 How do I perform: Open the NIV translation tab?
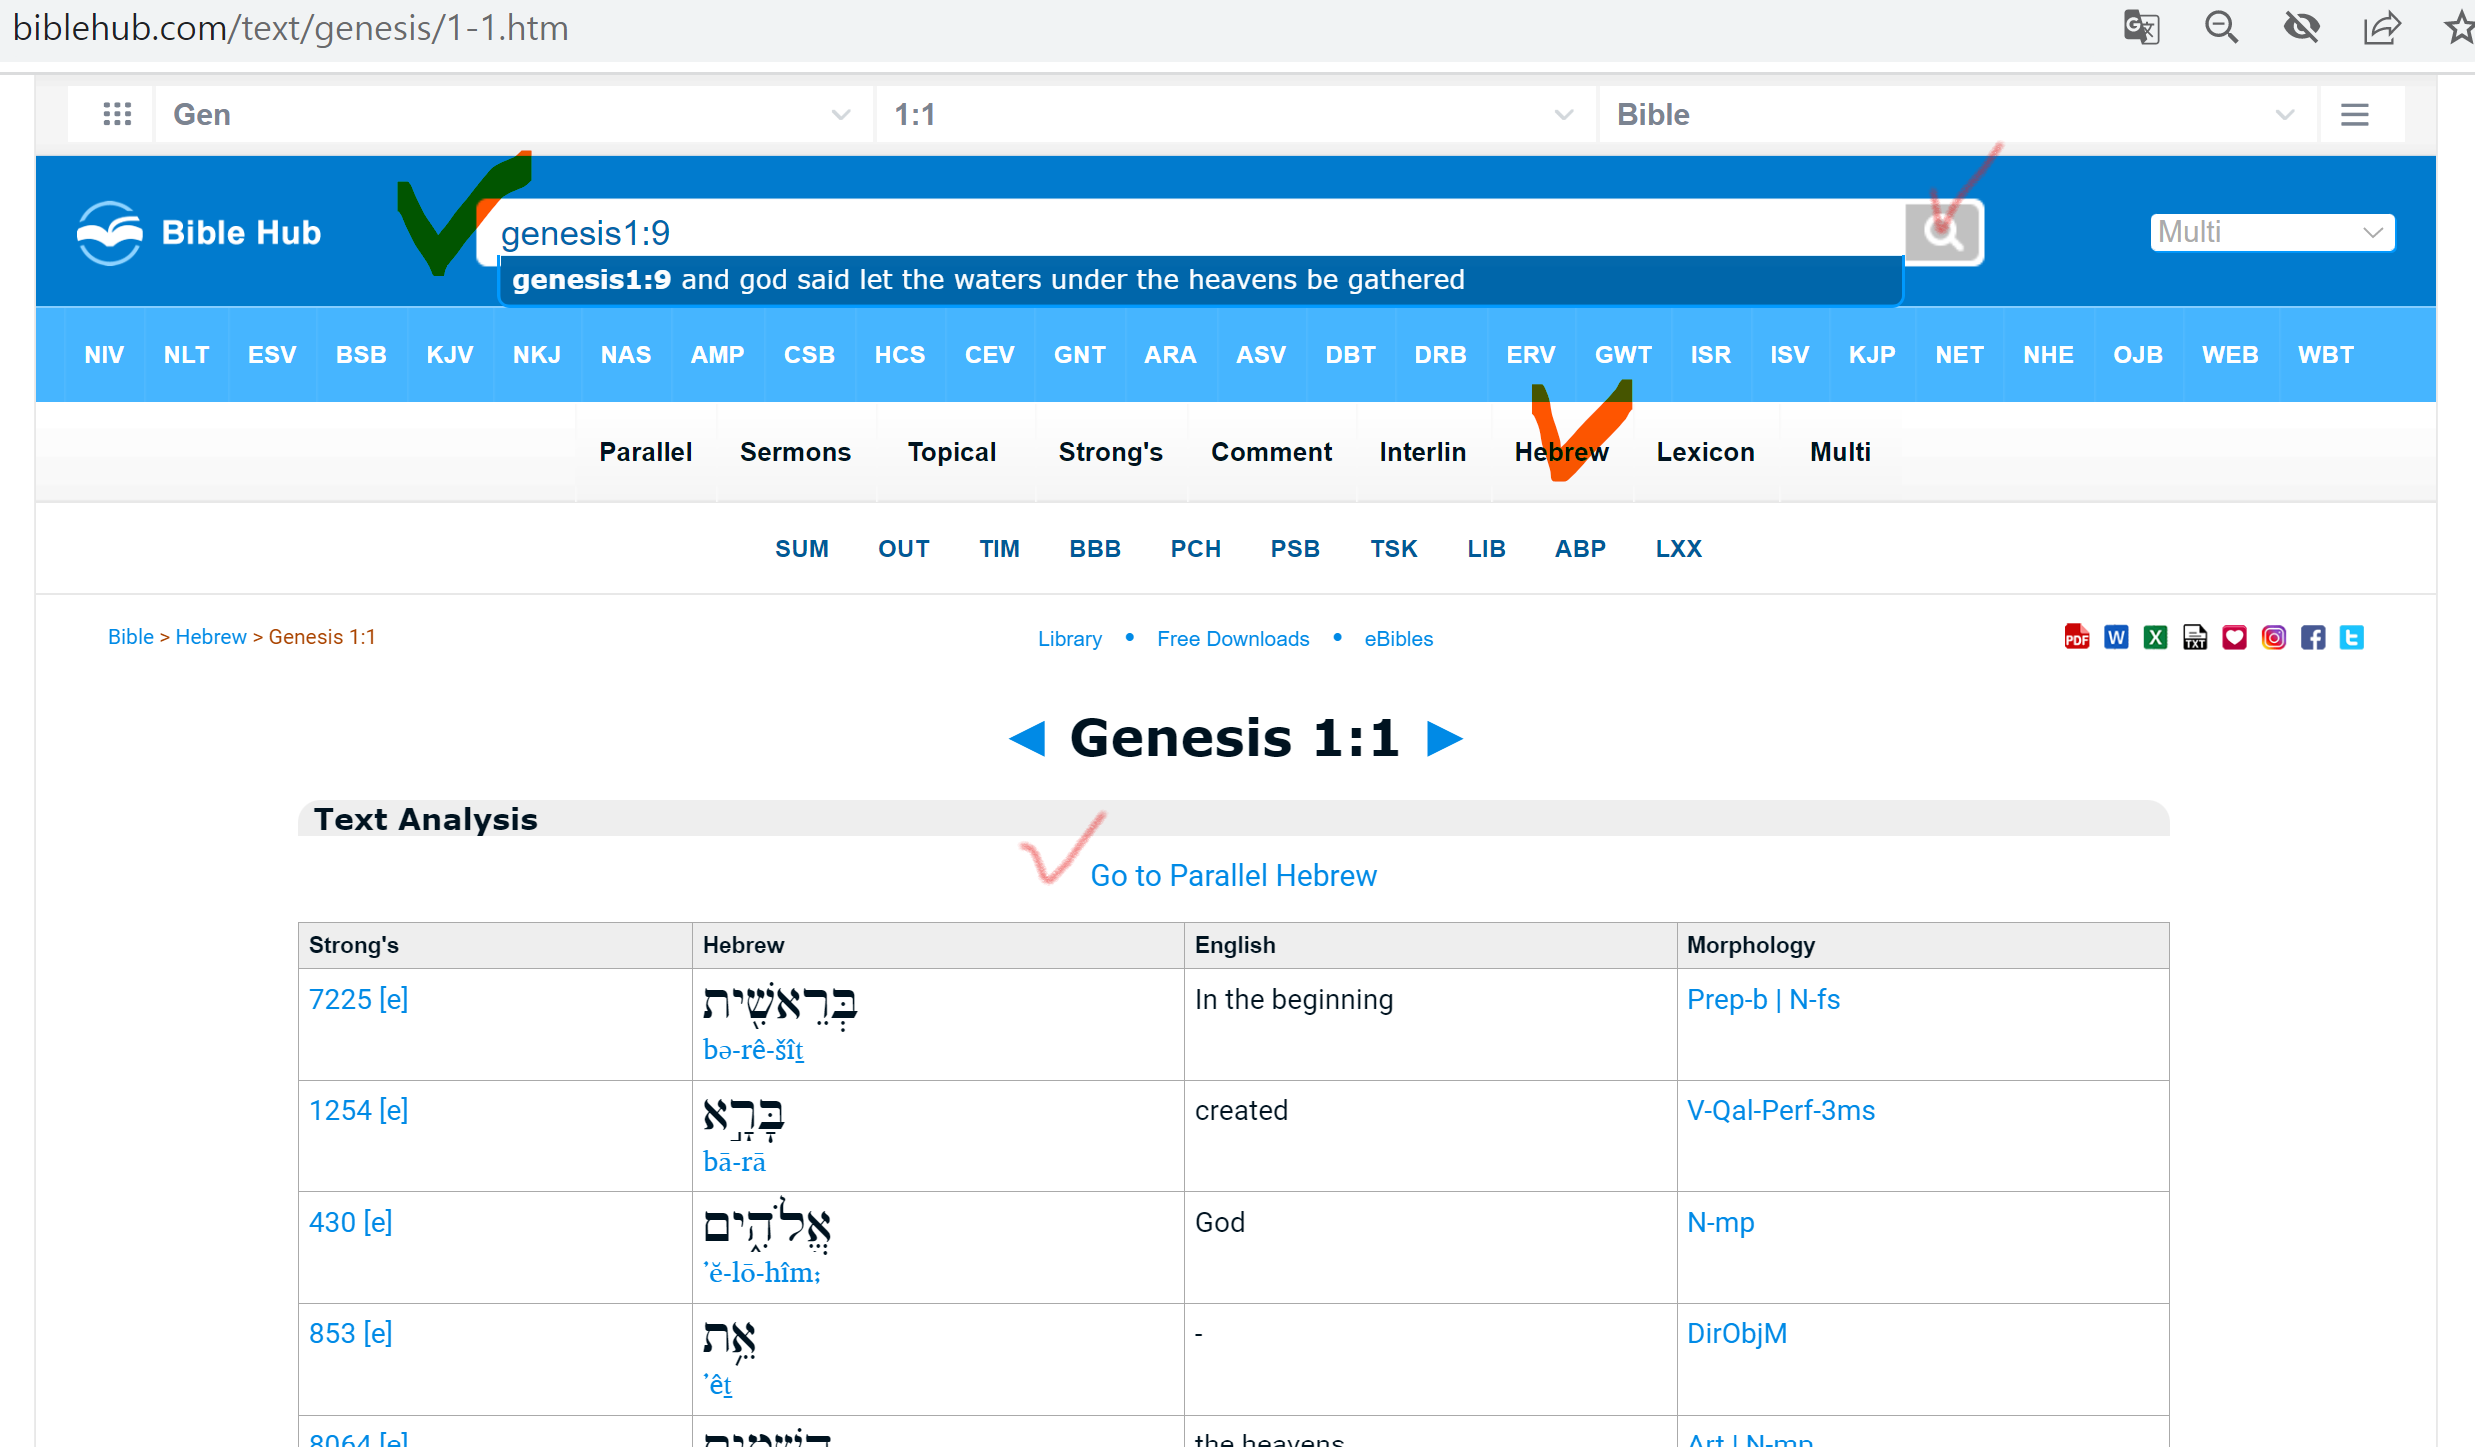click(104, 355)
